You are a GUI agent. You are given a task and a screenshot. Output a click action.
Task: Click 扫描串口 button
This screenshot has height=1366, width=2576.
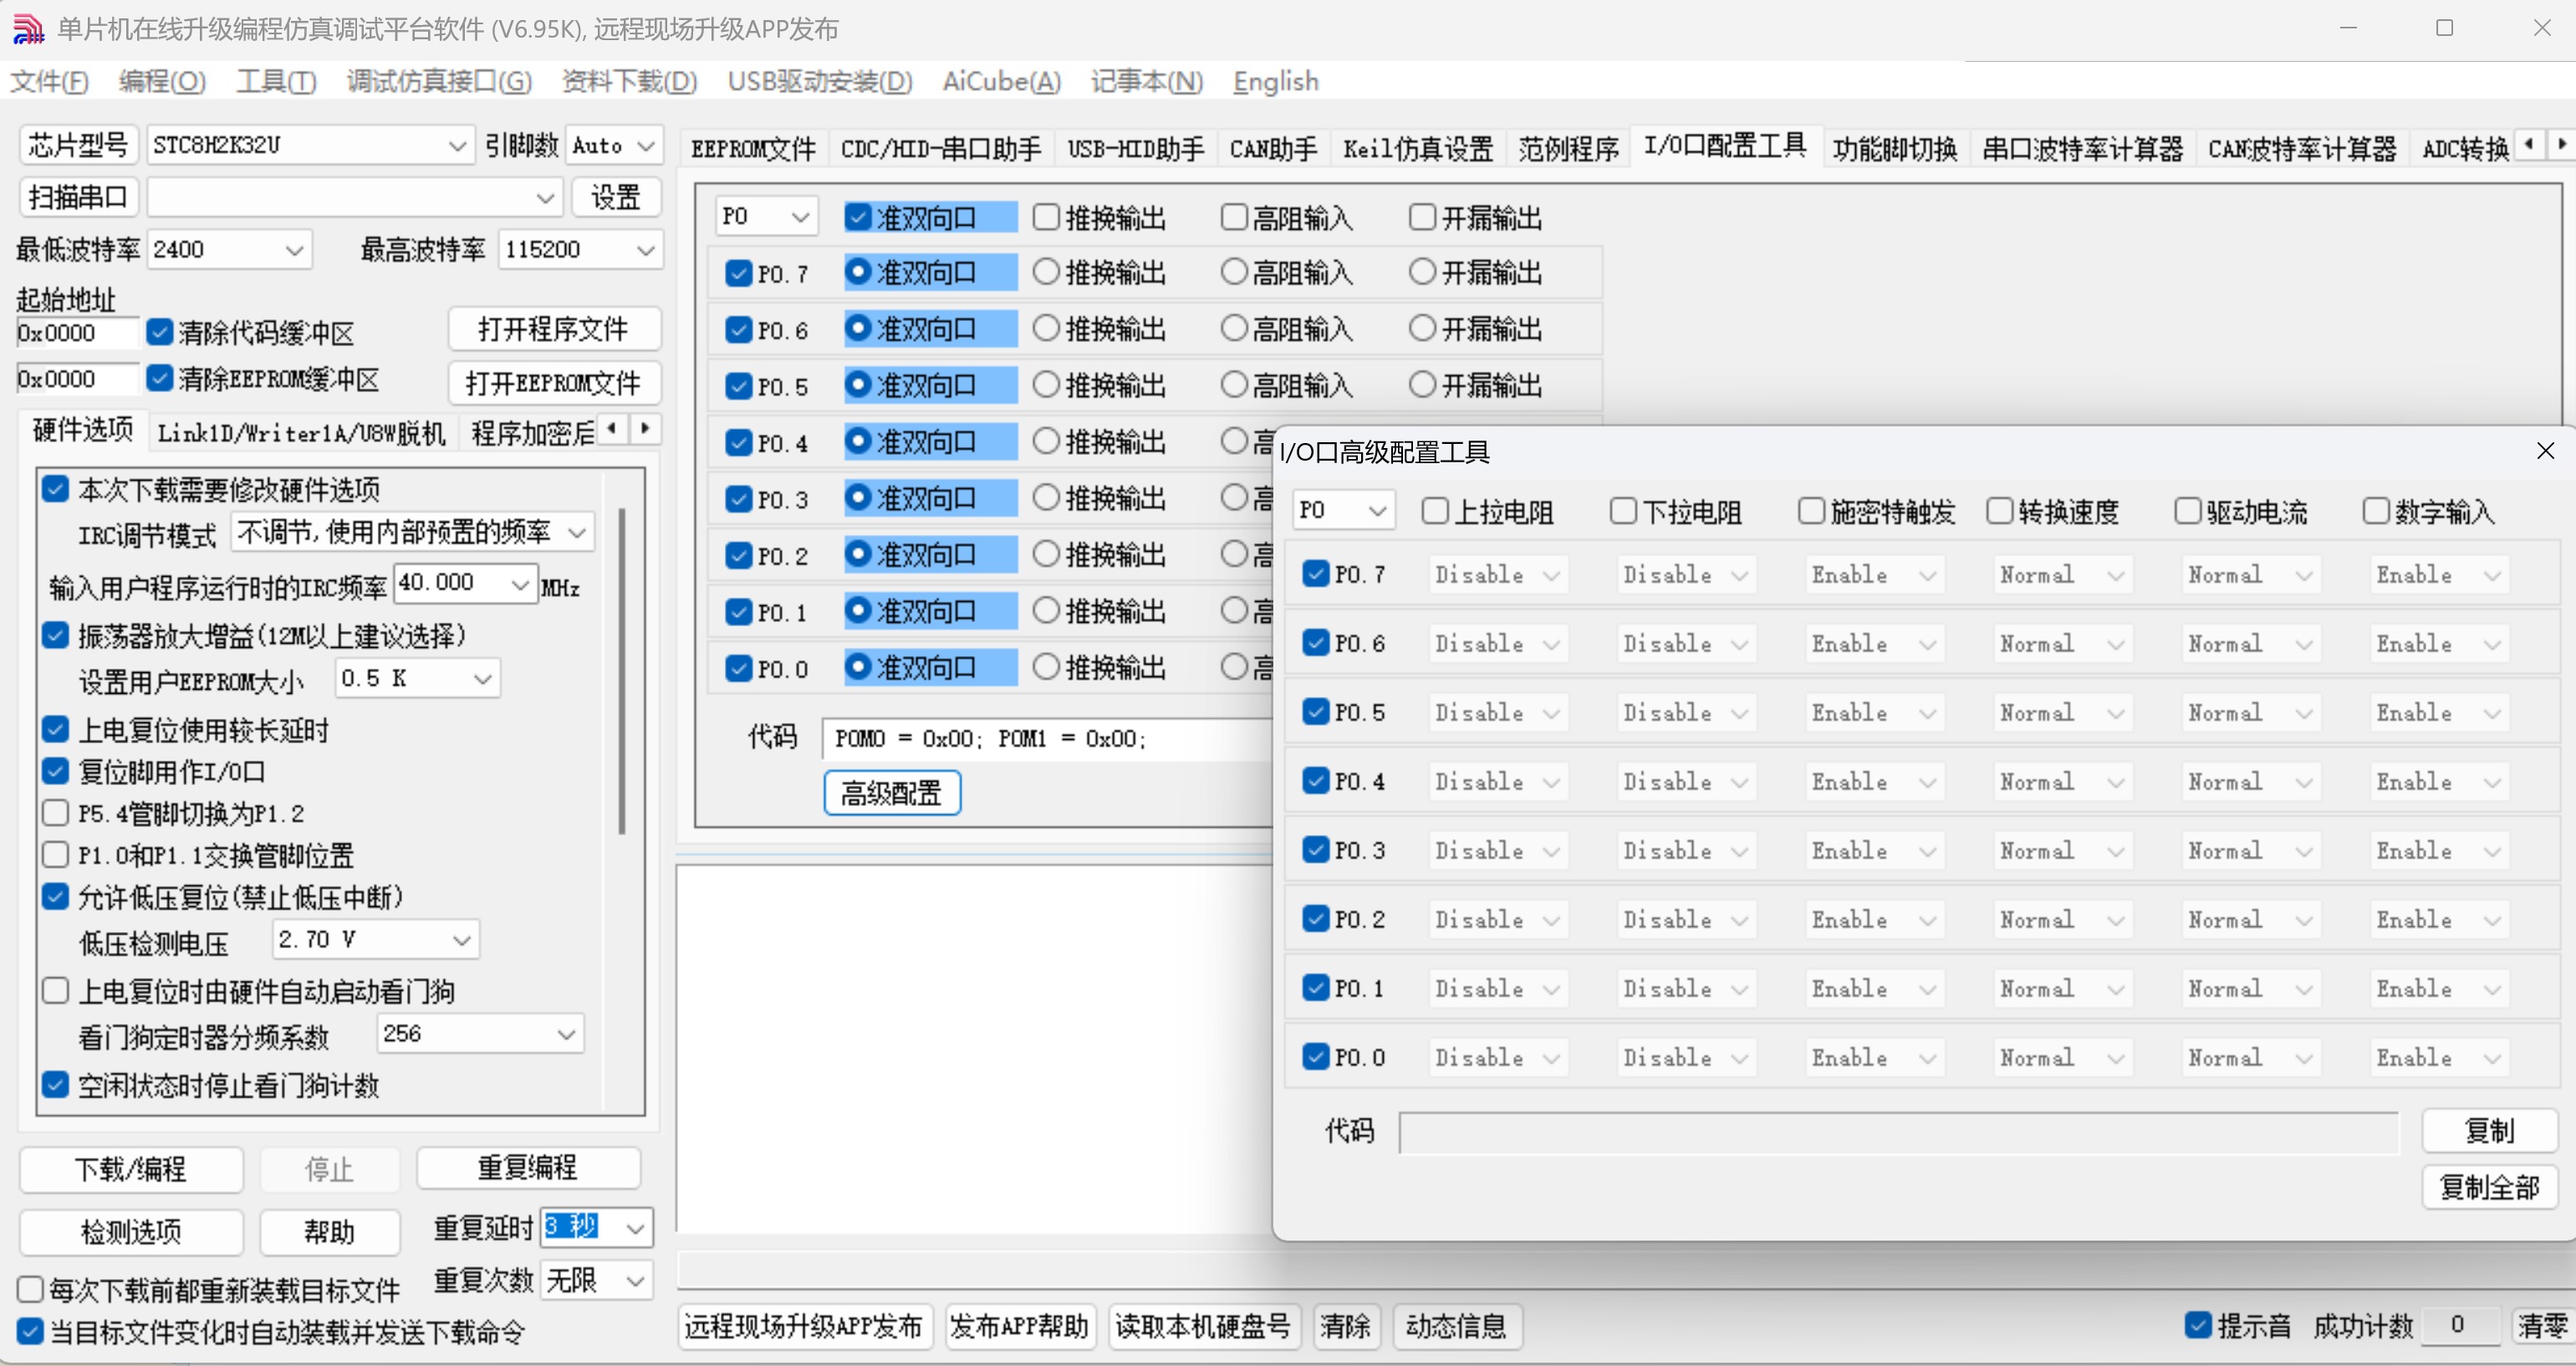pyautogui.click(x=78, y=197)
